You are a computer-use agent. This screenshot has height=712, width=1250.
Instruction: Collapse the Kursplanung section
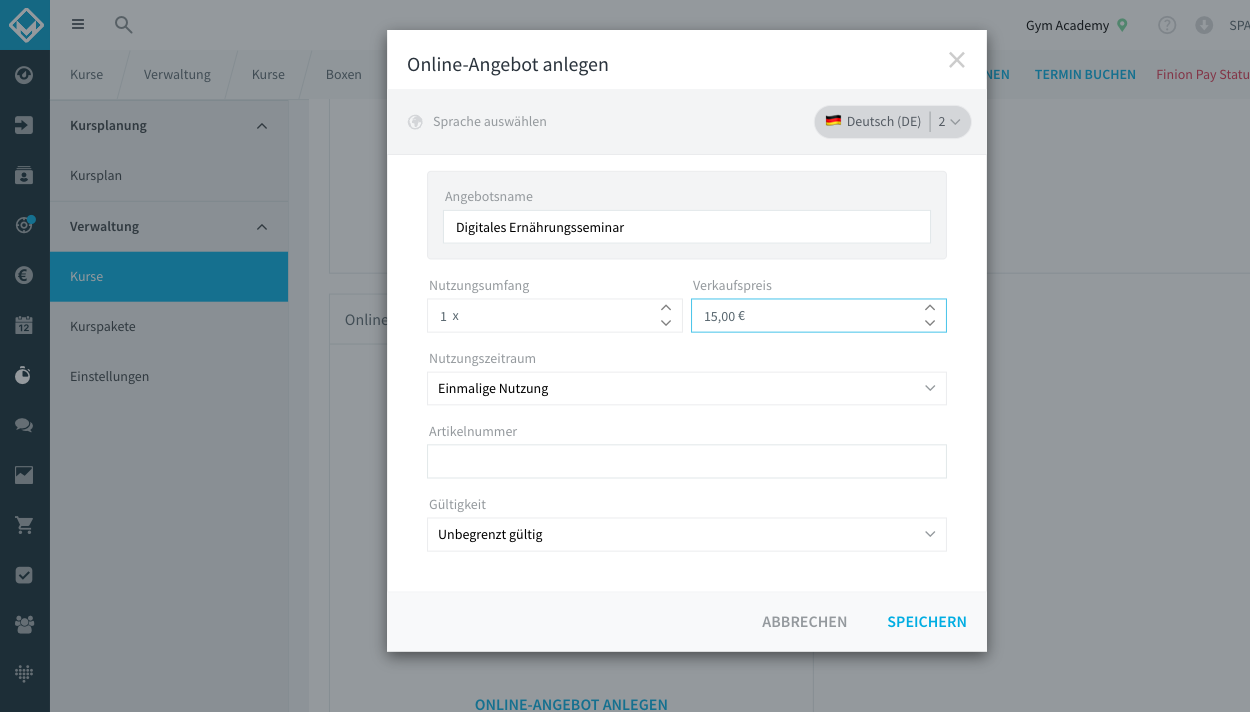pos(262,126)
